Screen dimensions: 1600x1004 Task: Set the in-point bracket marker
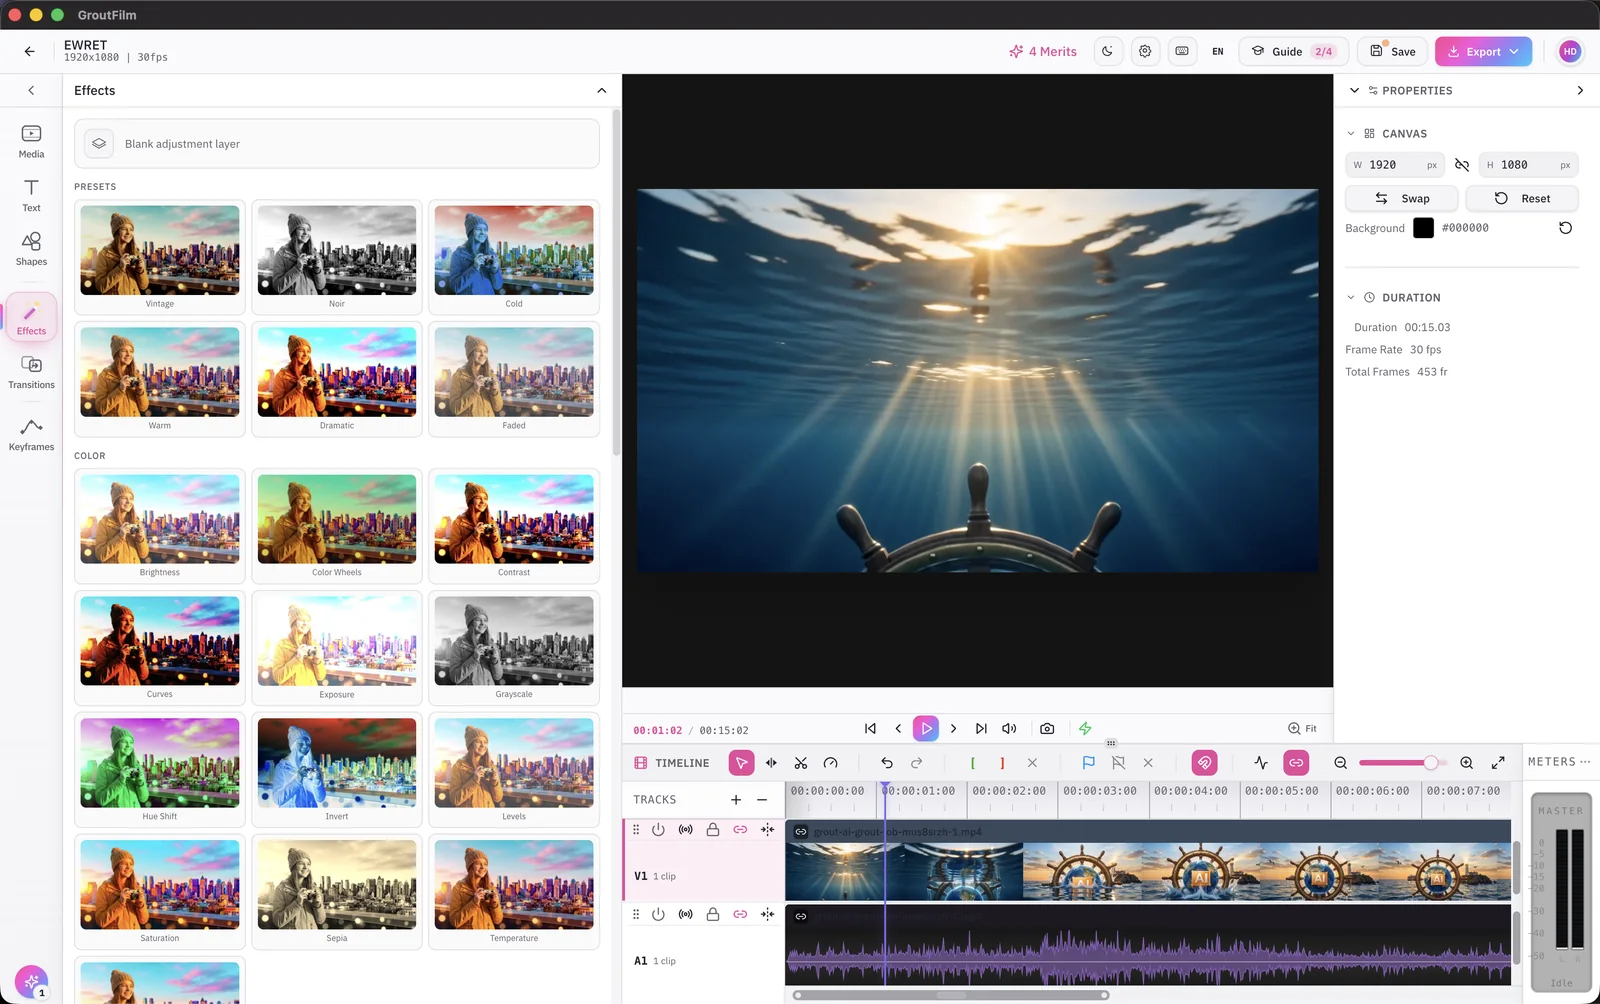972,763
